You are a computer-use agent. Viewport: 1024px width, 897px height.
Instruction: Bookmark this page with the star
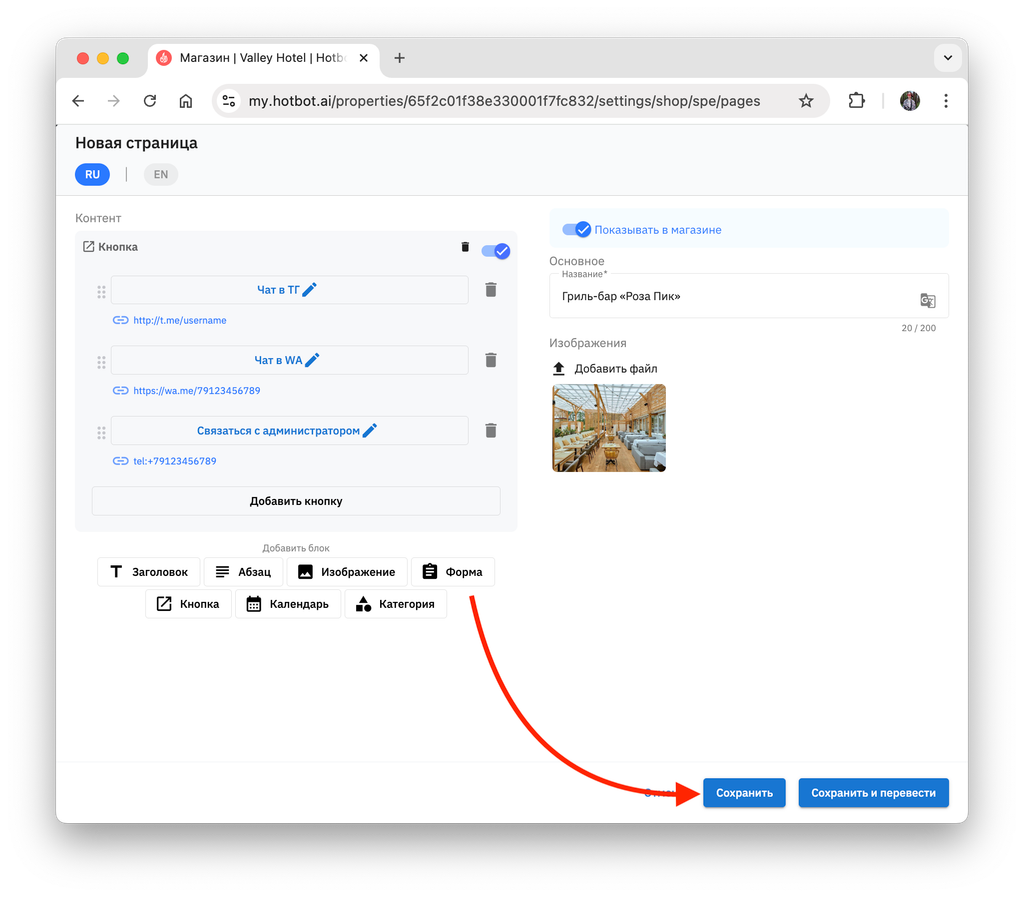[x=806, y=101]
